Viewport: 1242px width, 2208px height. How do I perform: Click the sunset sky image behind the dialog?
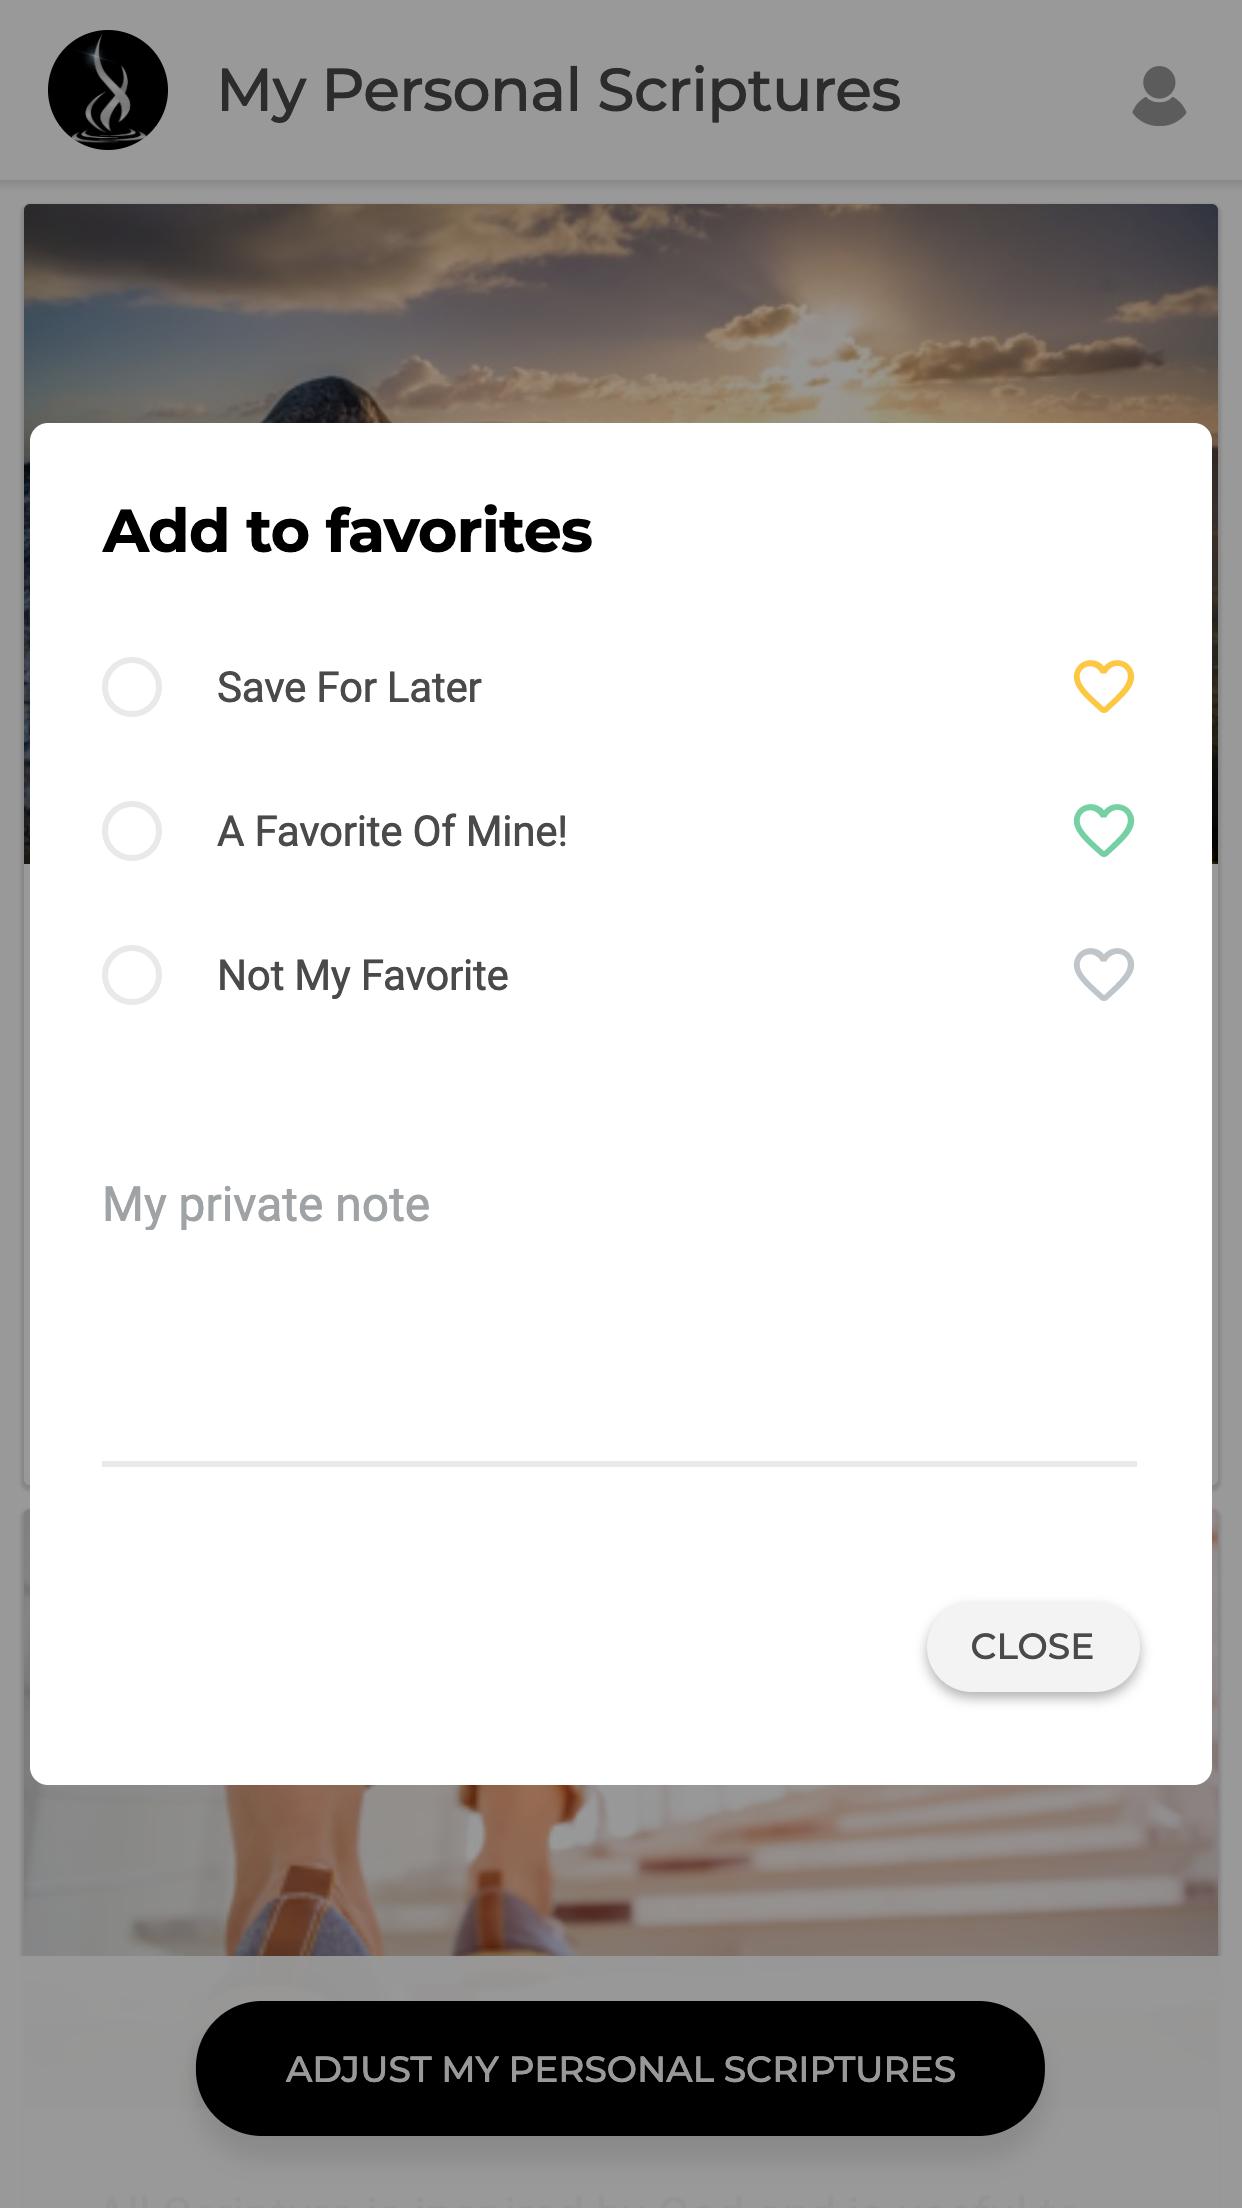coord(620,312)
